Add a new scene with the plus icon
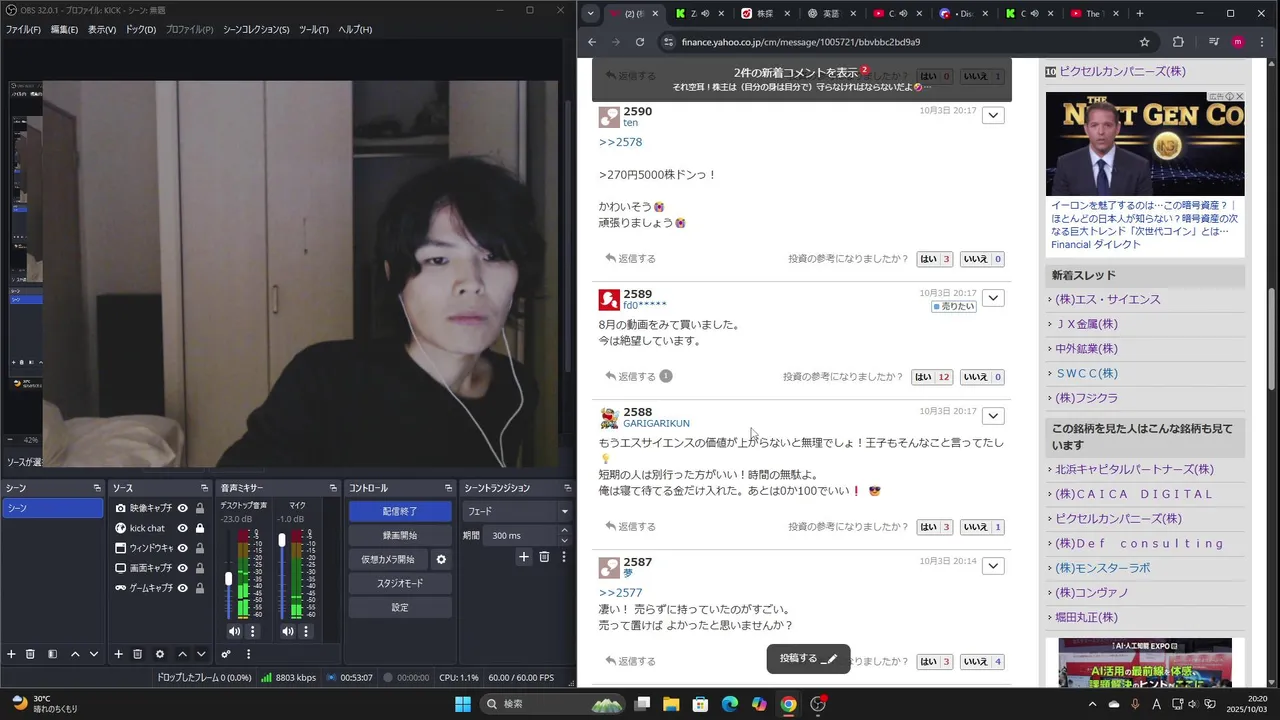The width and height of the screenshot is (1280, 720). 11,654
